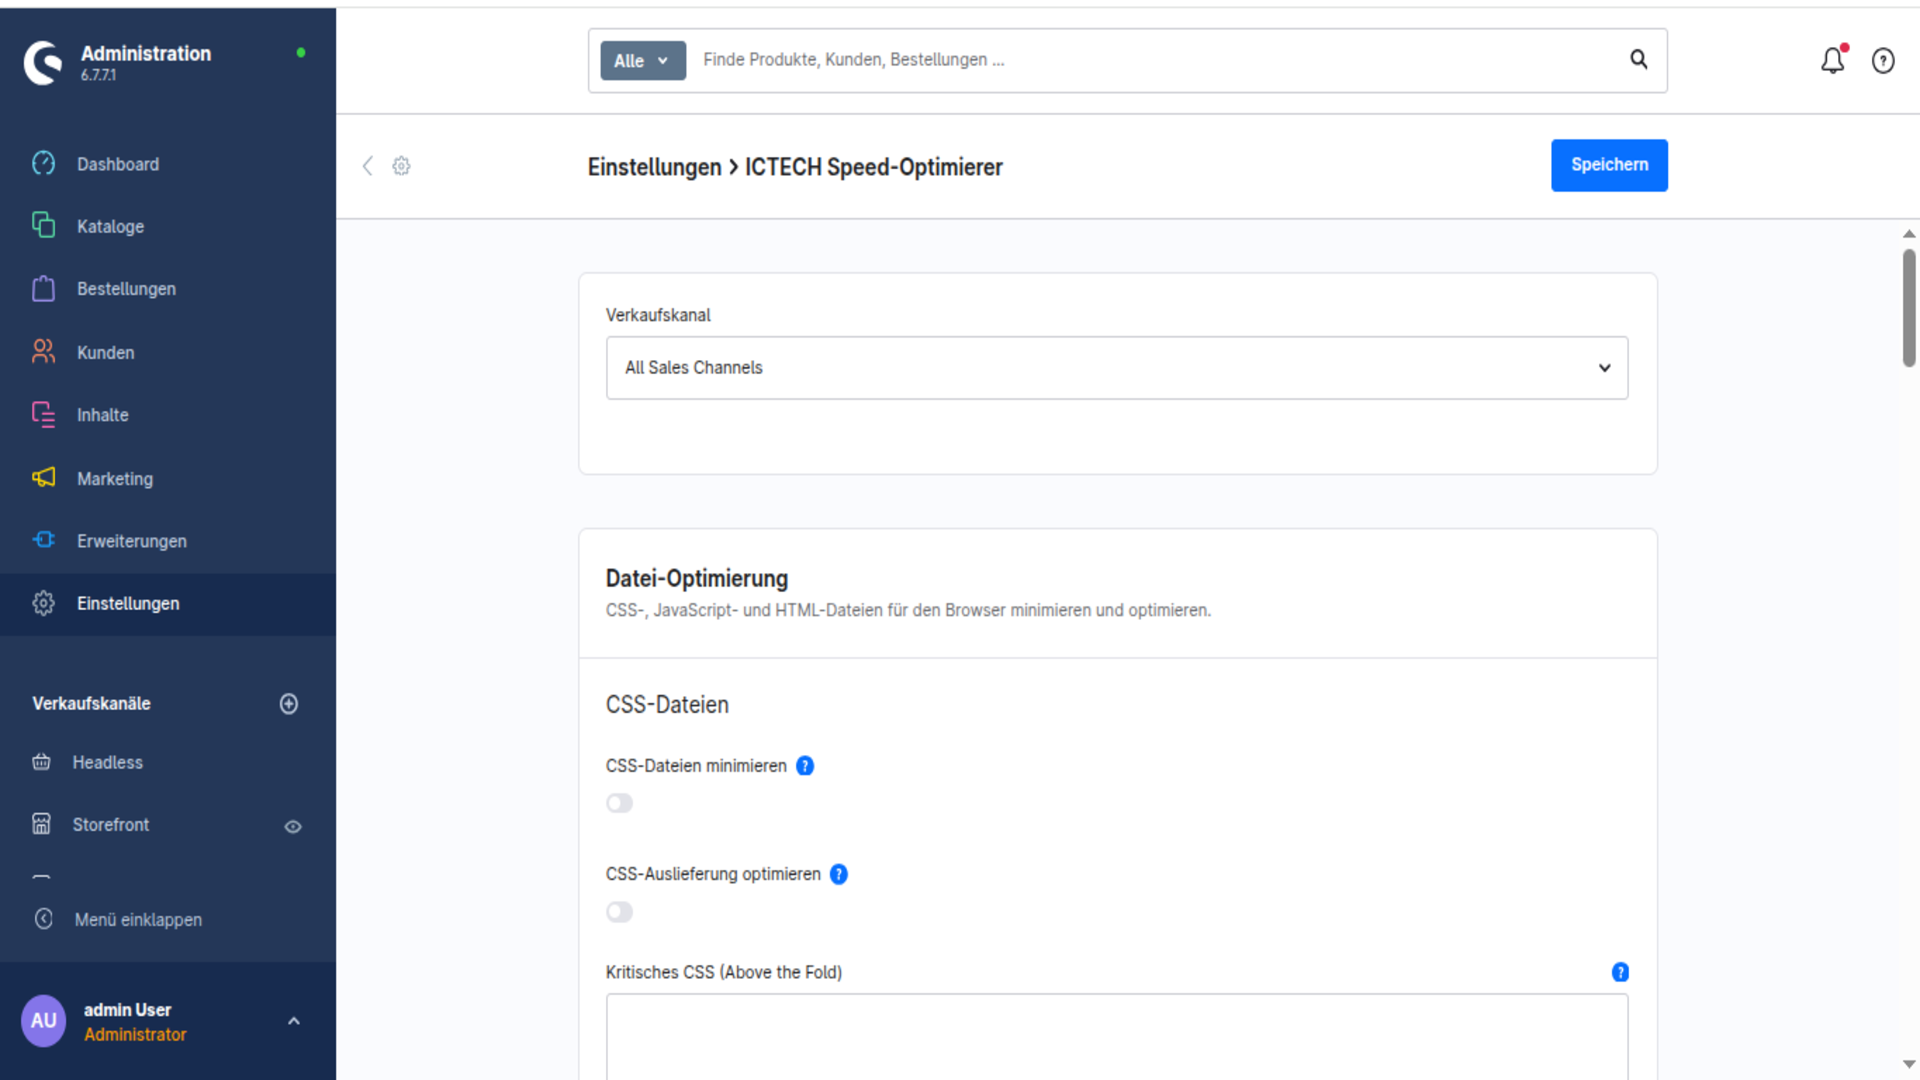Image resolution: width=1920 pixels, height=1080 pixels.
Task: Click the Shopware logo icon
Action: point(43,62)
